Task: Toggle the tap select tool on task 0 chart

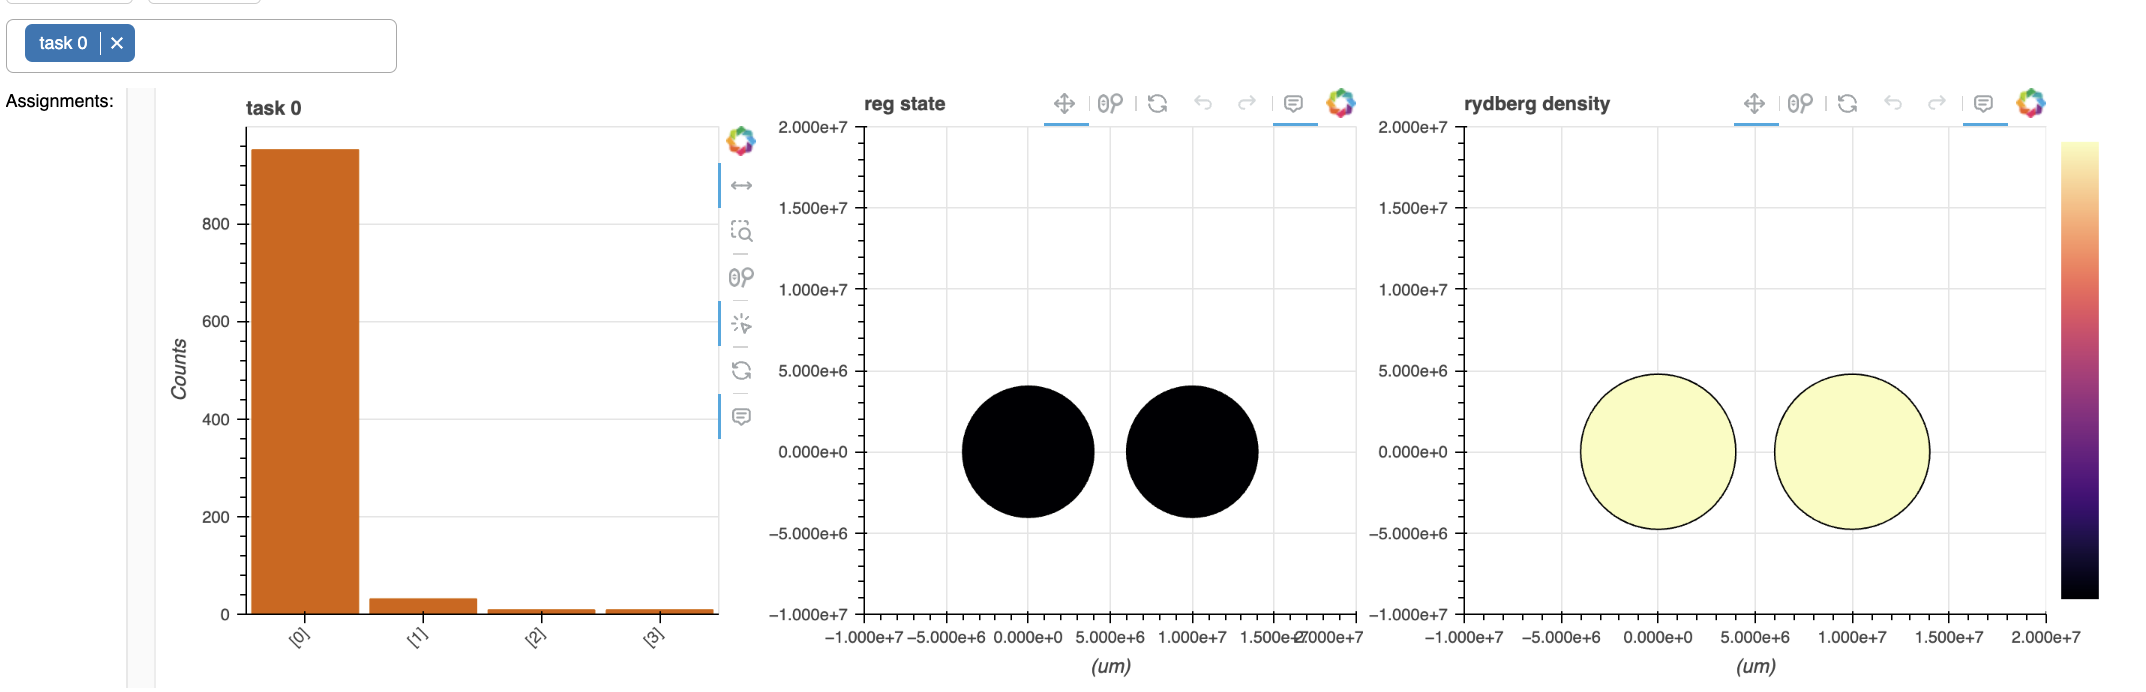Action: (741, 324)
